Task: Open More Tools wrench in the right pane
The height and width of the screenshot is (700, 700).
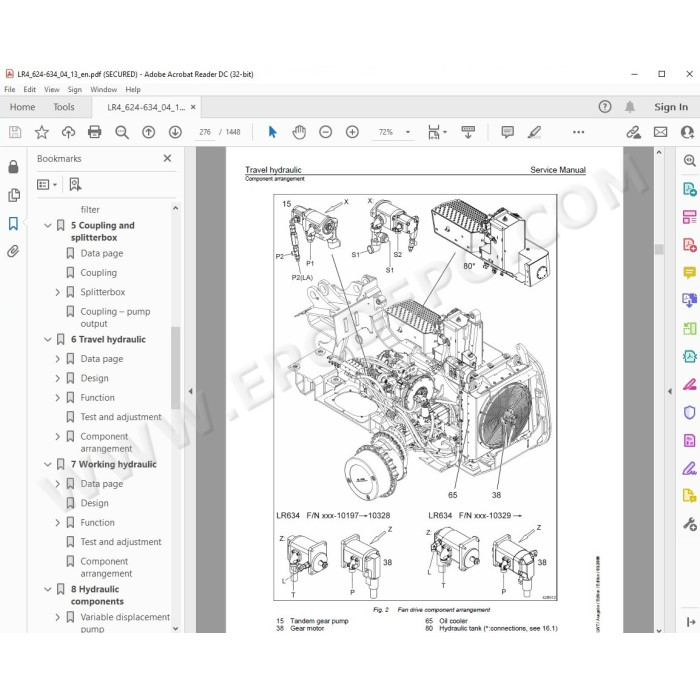Action: [x=690, y=524]
